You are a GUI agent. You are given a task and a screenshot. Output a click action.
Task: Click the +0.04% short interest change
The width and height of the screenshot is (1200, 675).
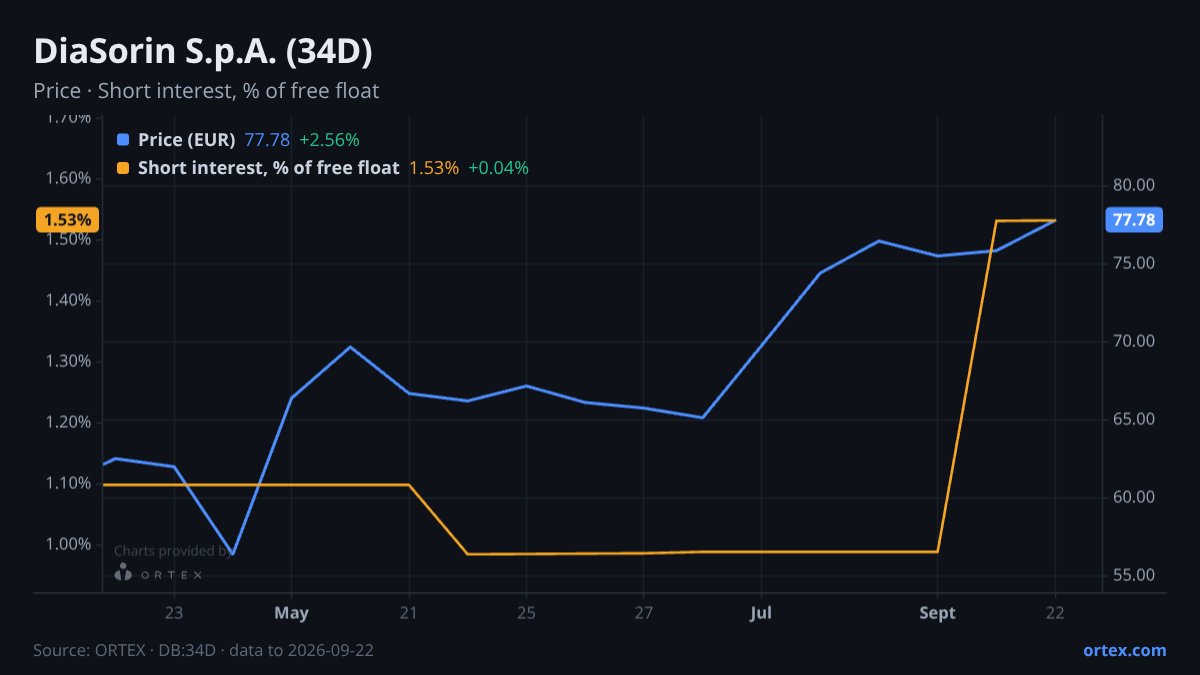pyautogui.click(x=498, y=168)
